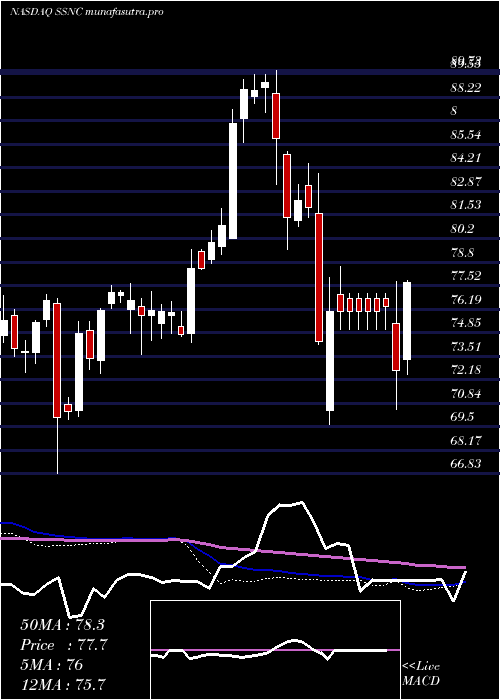
Task: Click the <<Live MACD label
Action: 421,674
